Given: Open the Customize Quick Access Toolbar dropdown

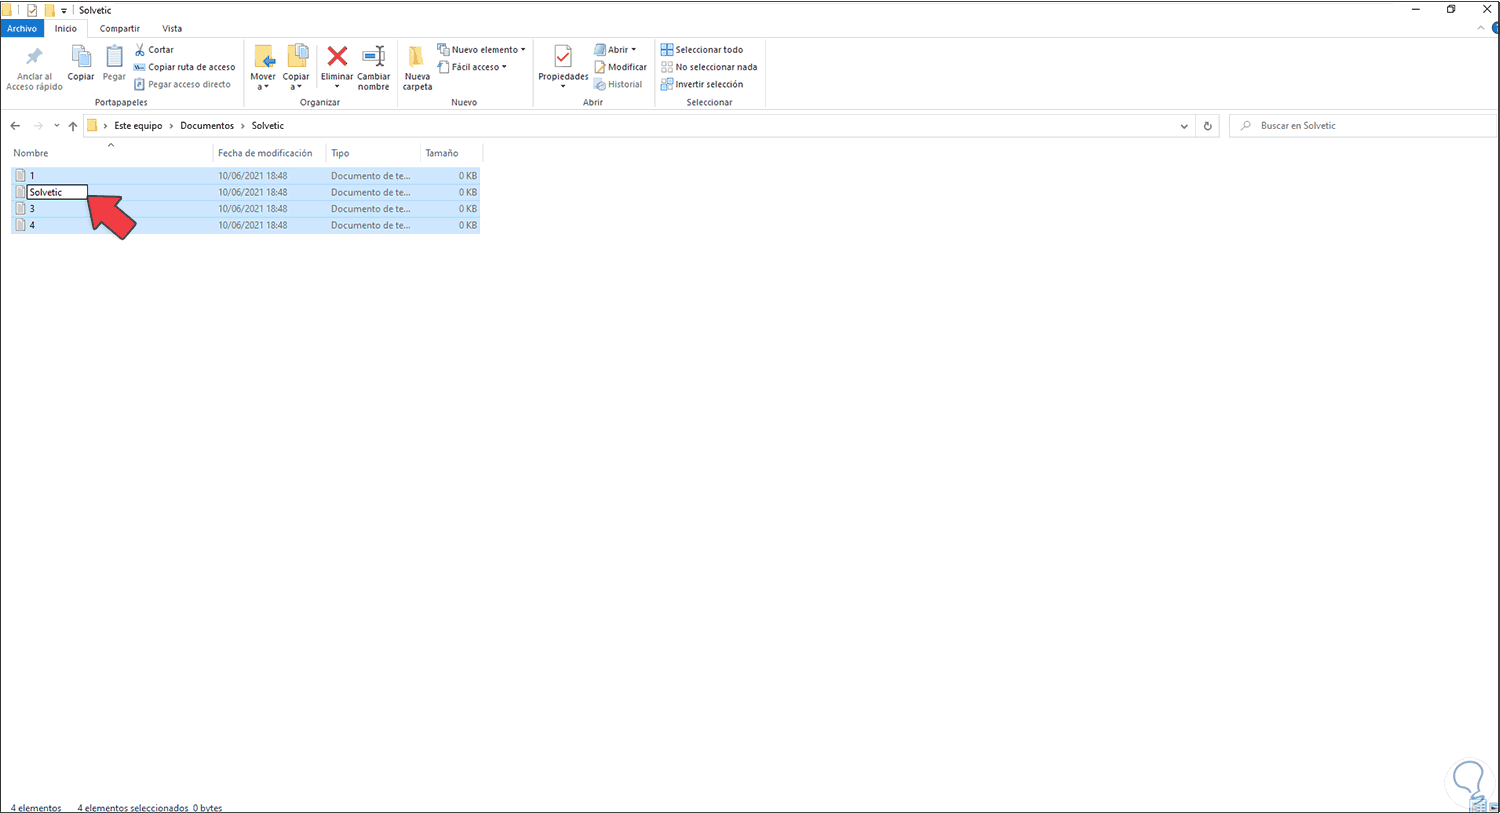Looking at the screenshot, I should pyautogui.click(x=64, y=11).
